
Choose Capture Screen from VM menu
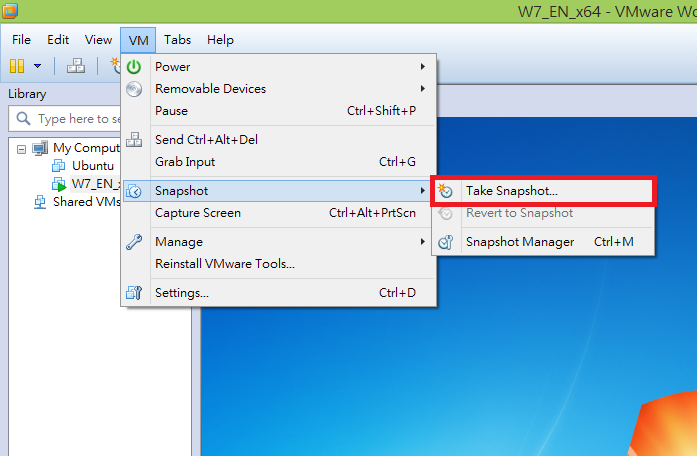pos(198,213)
